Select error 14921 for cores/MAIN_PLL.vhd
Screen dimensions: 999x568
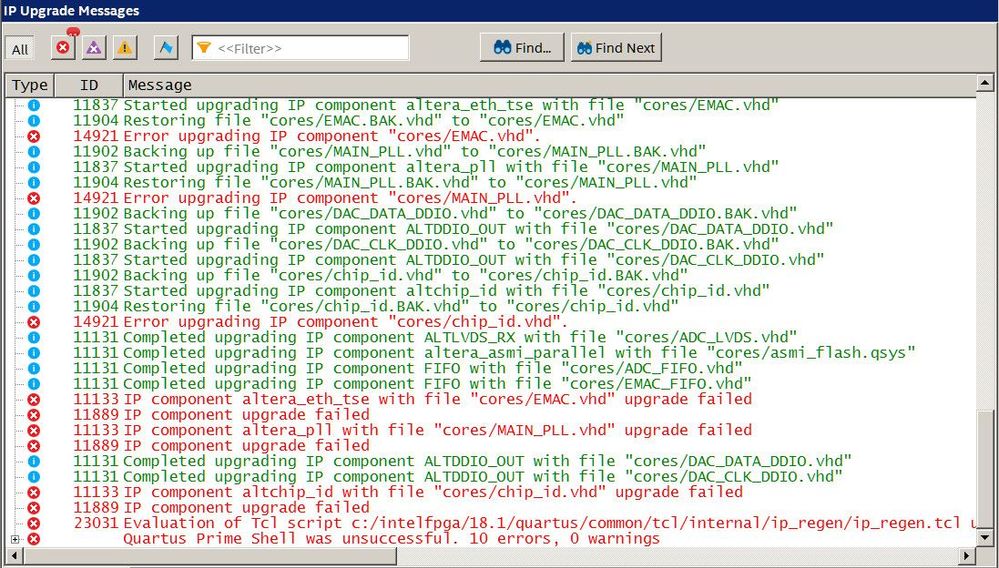click(350, 198)
